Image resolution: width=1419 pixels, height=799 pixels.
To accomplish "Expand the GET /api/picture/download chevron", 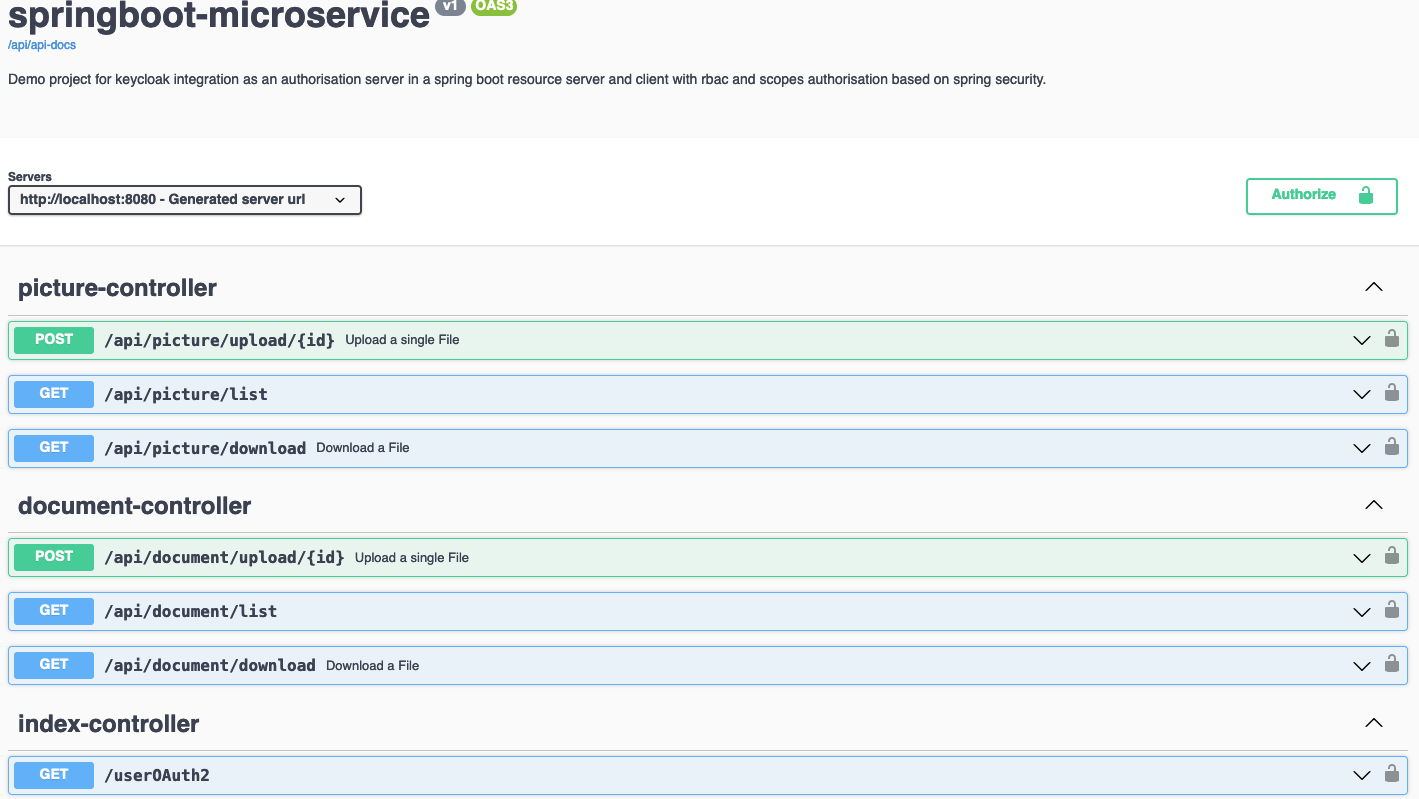I will 1361,448.
